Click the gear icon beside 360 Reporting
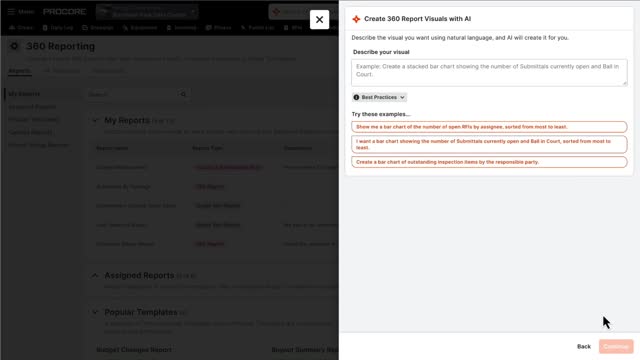 coord(14,46)
